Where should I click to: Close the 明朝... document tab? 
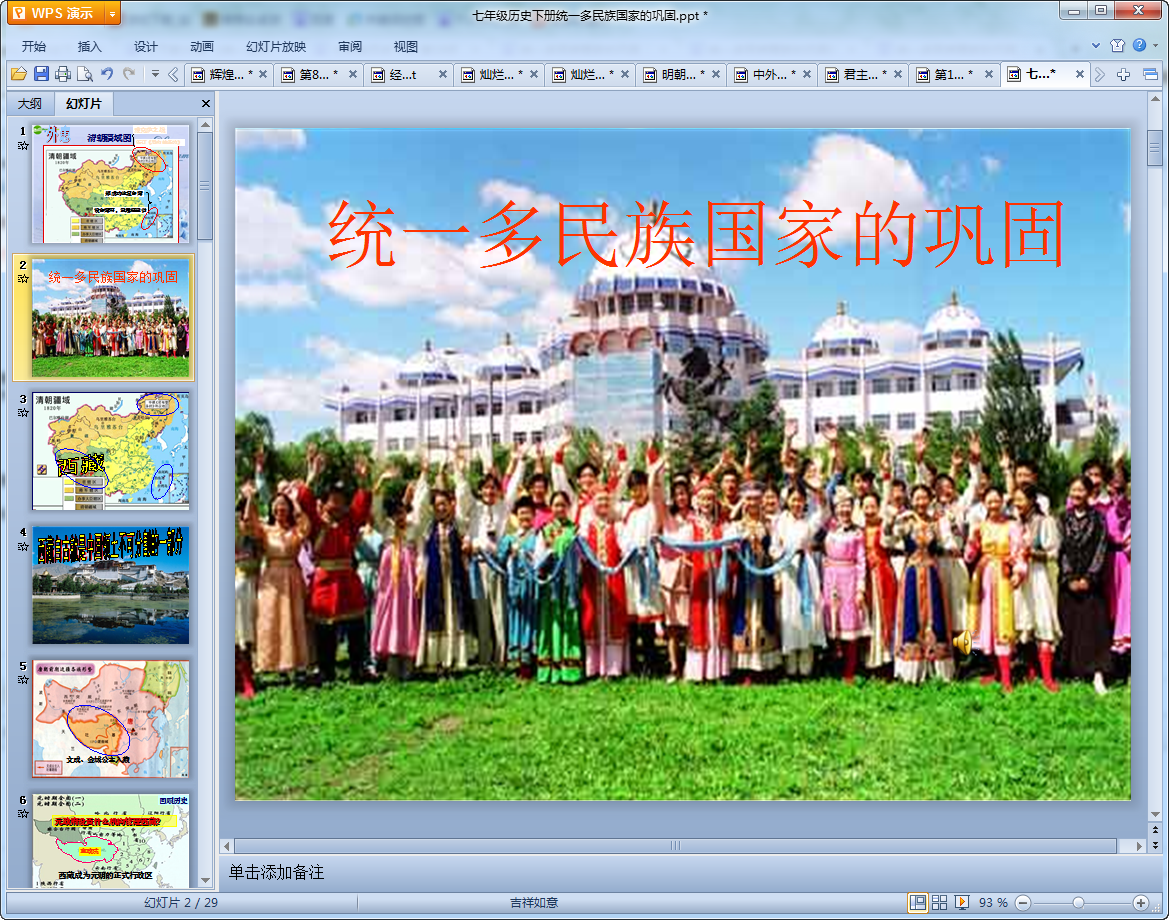point(716,74)
